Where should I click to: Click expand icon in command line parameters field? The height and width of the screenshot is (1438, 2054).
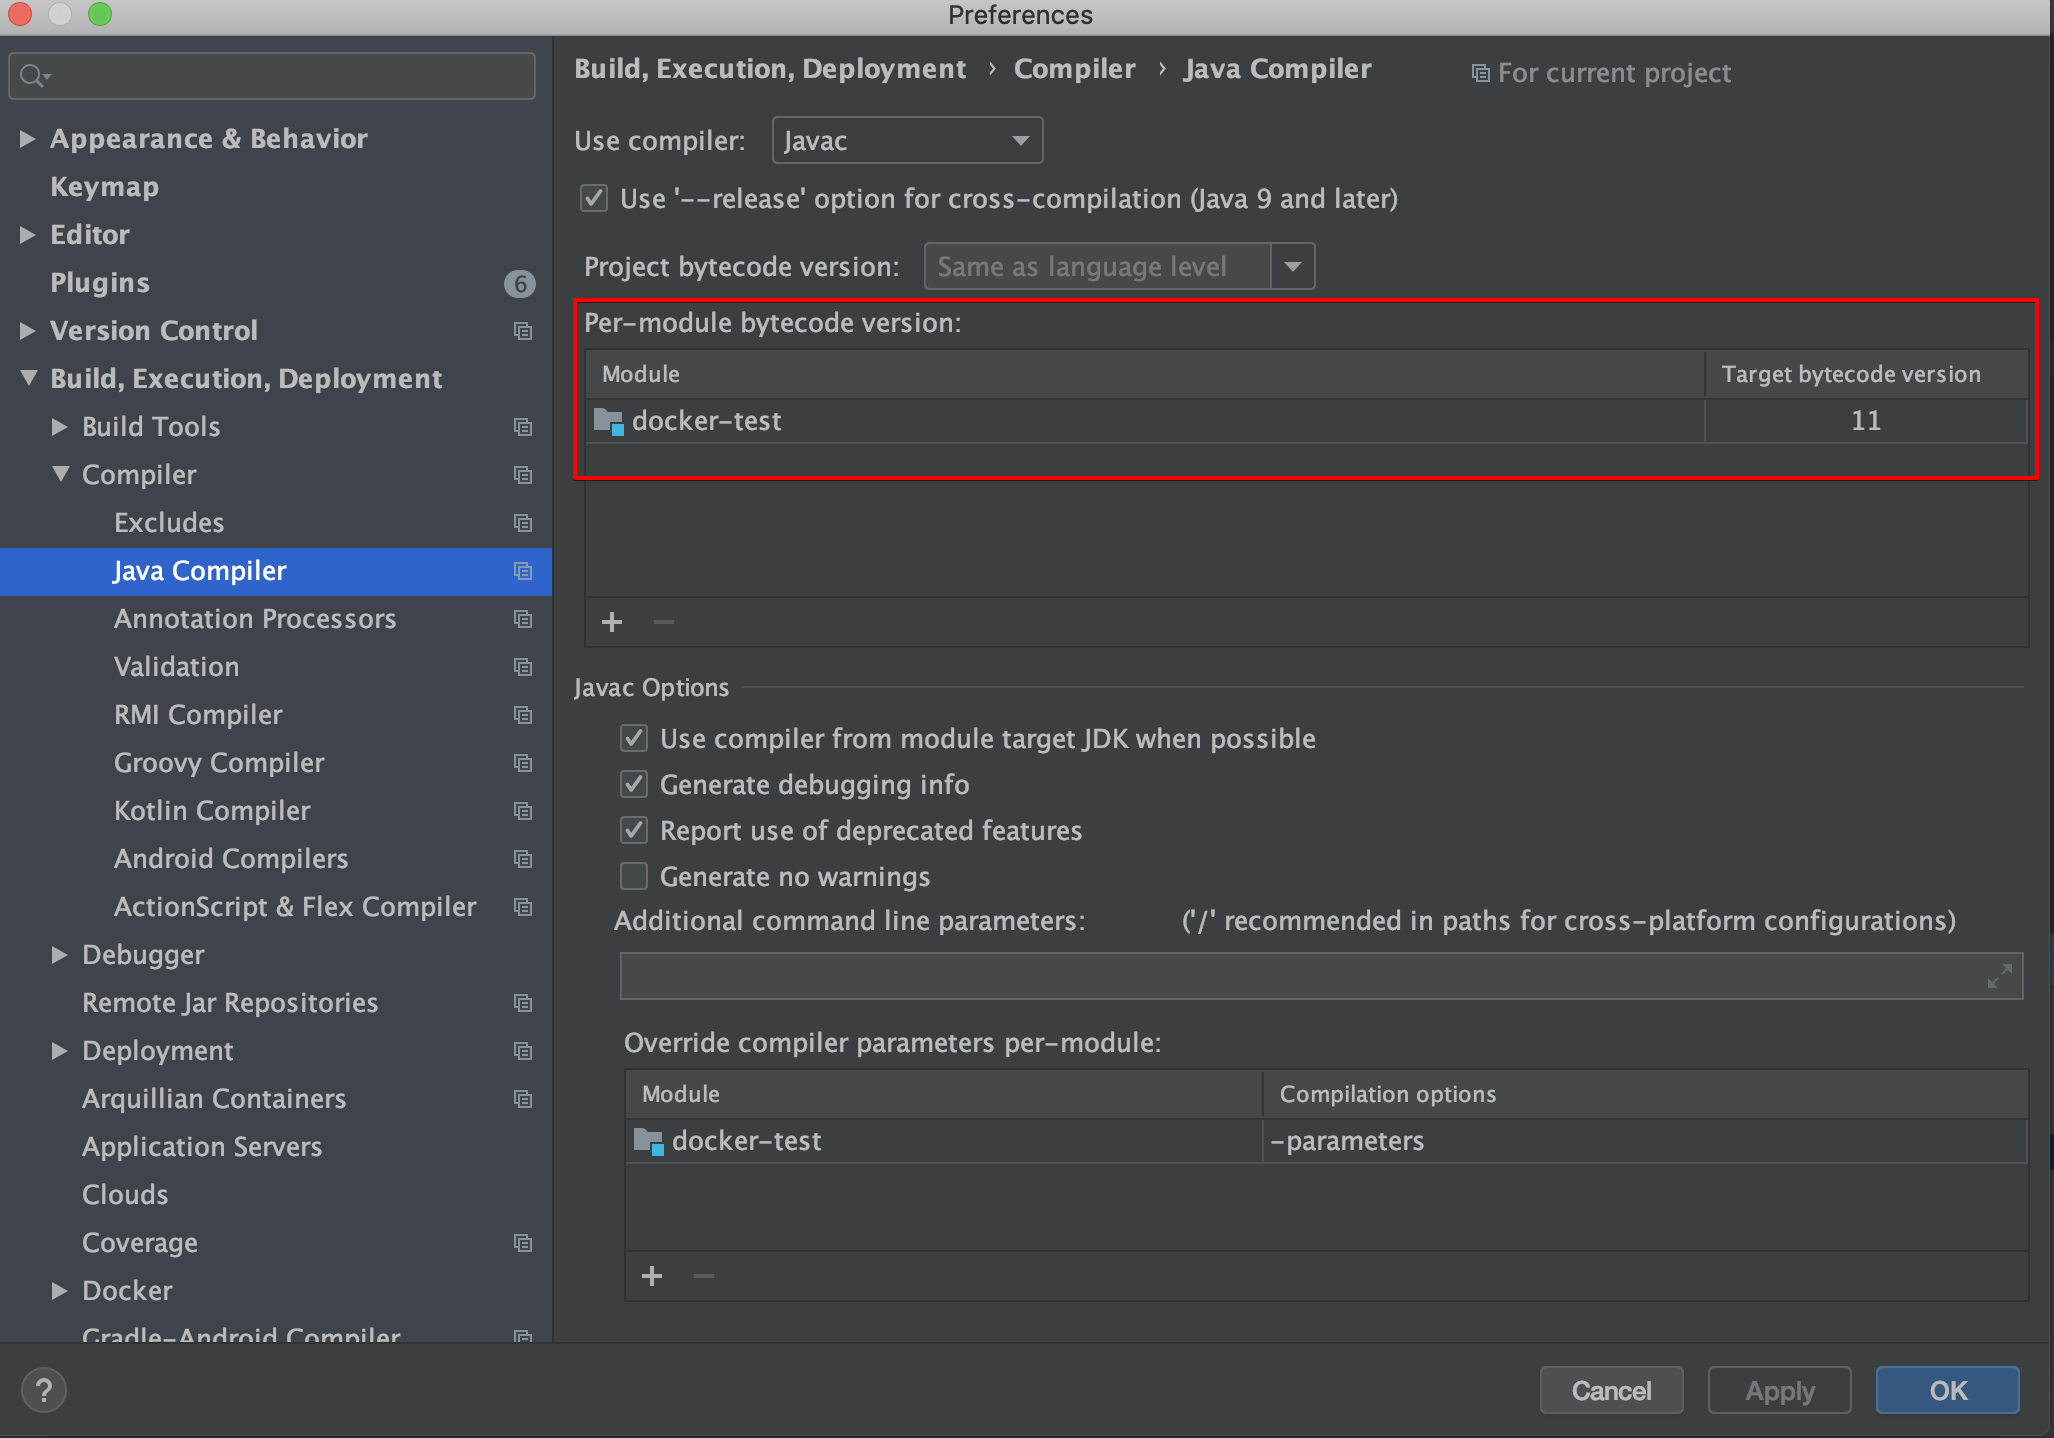coord(1999,976)
